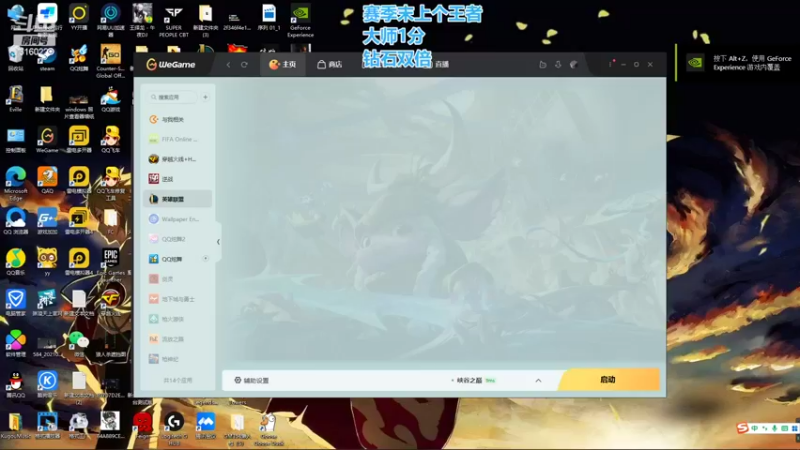Expand the server list with the up chevron

(538, 381)
